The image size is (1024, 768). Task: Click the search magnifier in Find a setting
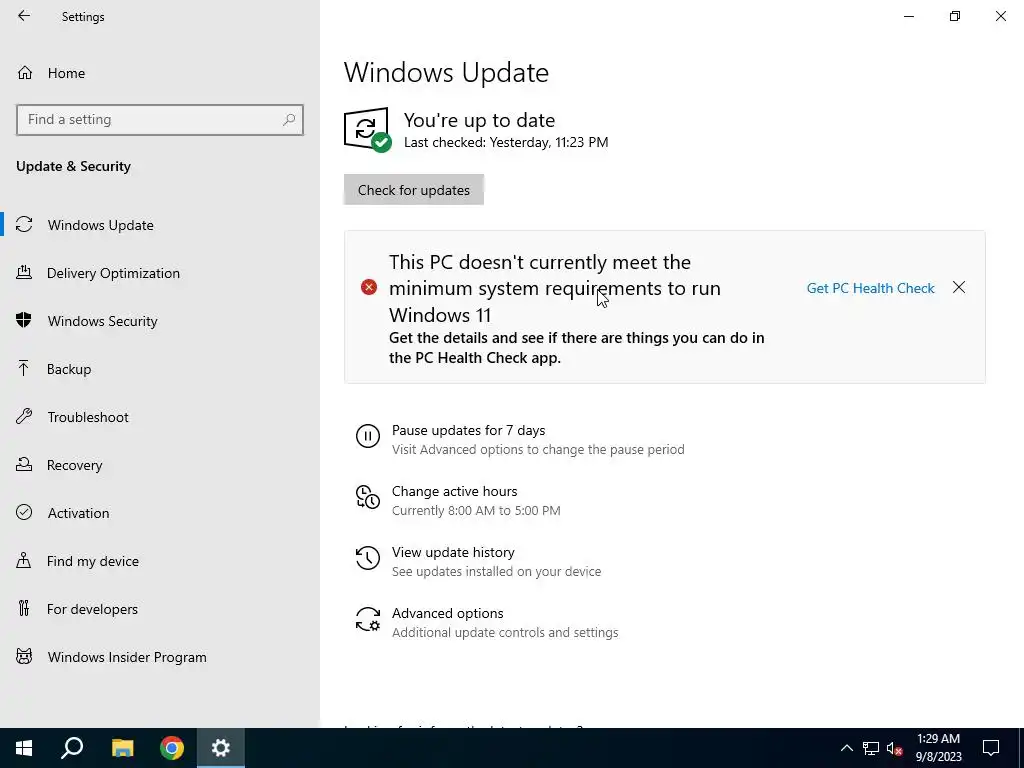pos(289,120)
